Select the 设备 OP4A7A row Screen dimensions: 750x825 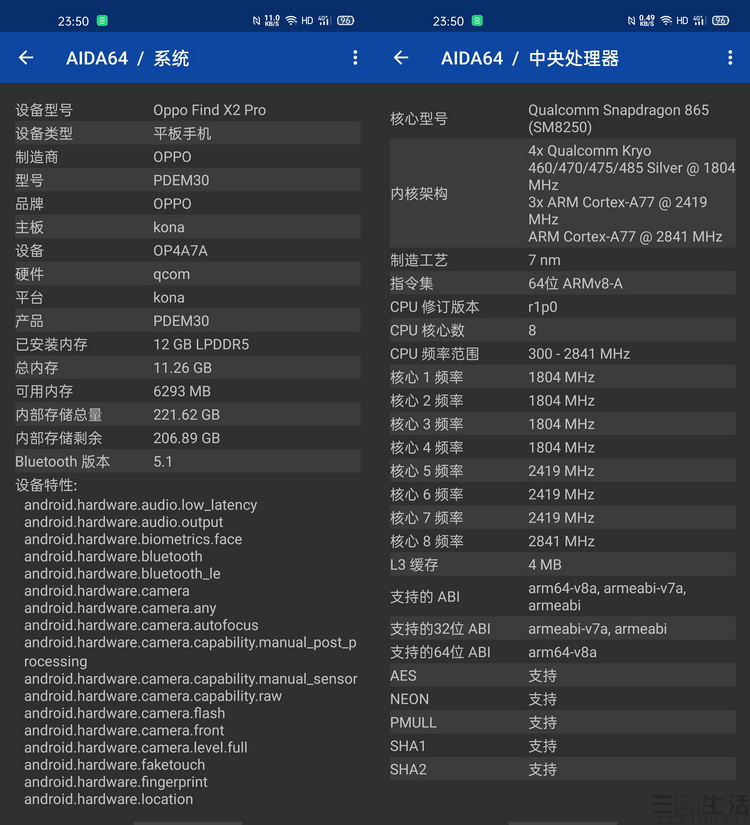187,250
